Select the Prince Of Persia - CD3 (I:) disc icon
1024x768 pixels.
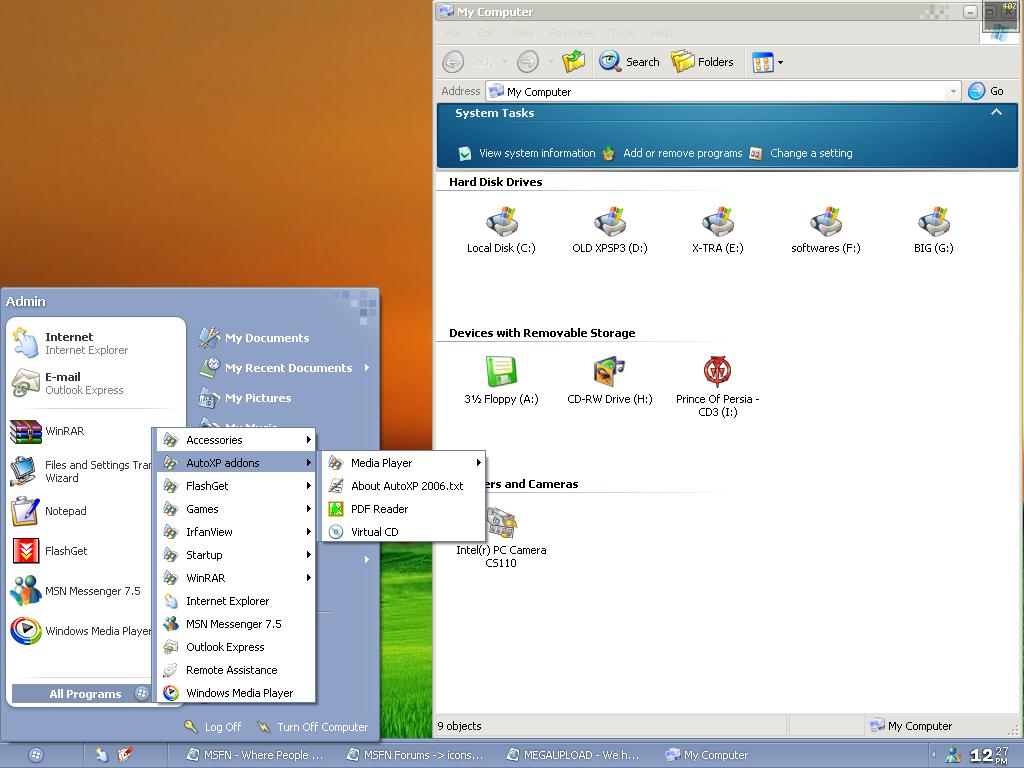pos(718,372)
